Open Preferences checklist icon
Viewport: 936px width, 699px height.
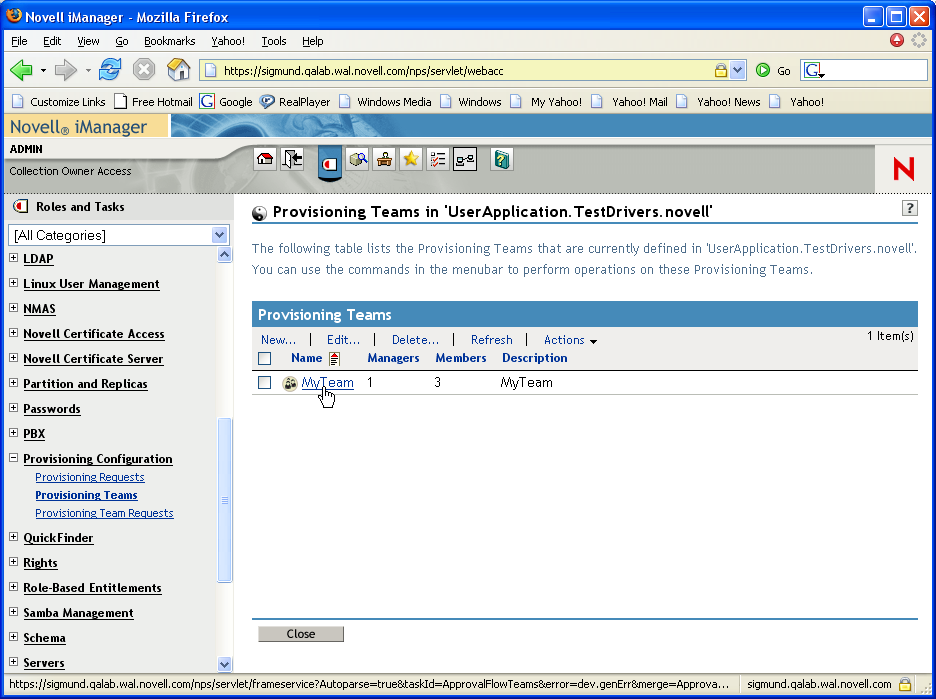(438, 159)
